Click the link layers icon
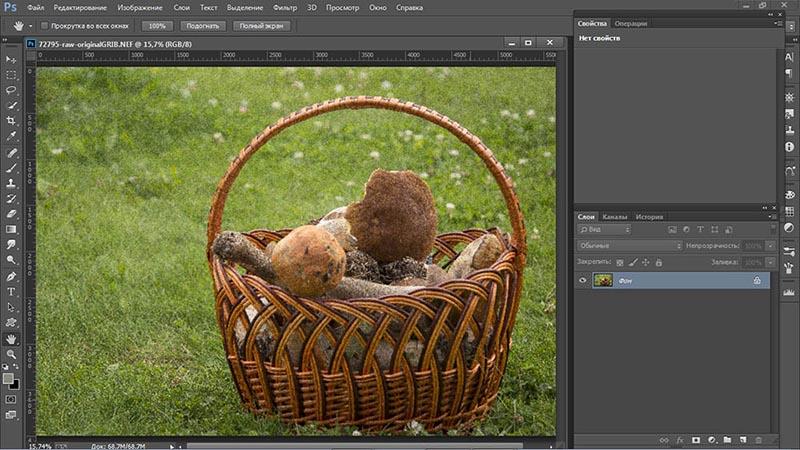This screenshot has height=450, width=800. pos(664,440)
